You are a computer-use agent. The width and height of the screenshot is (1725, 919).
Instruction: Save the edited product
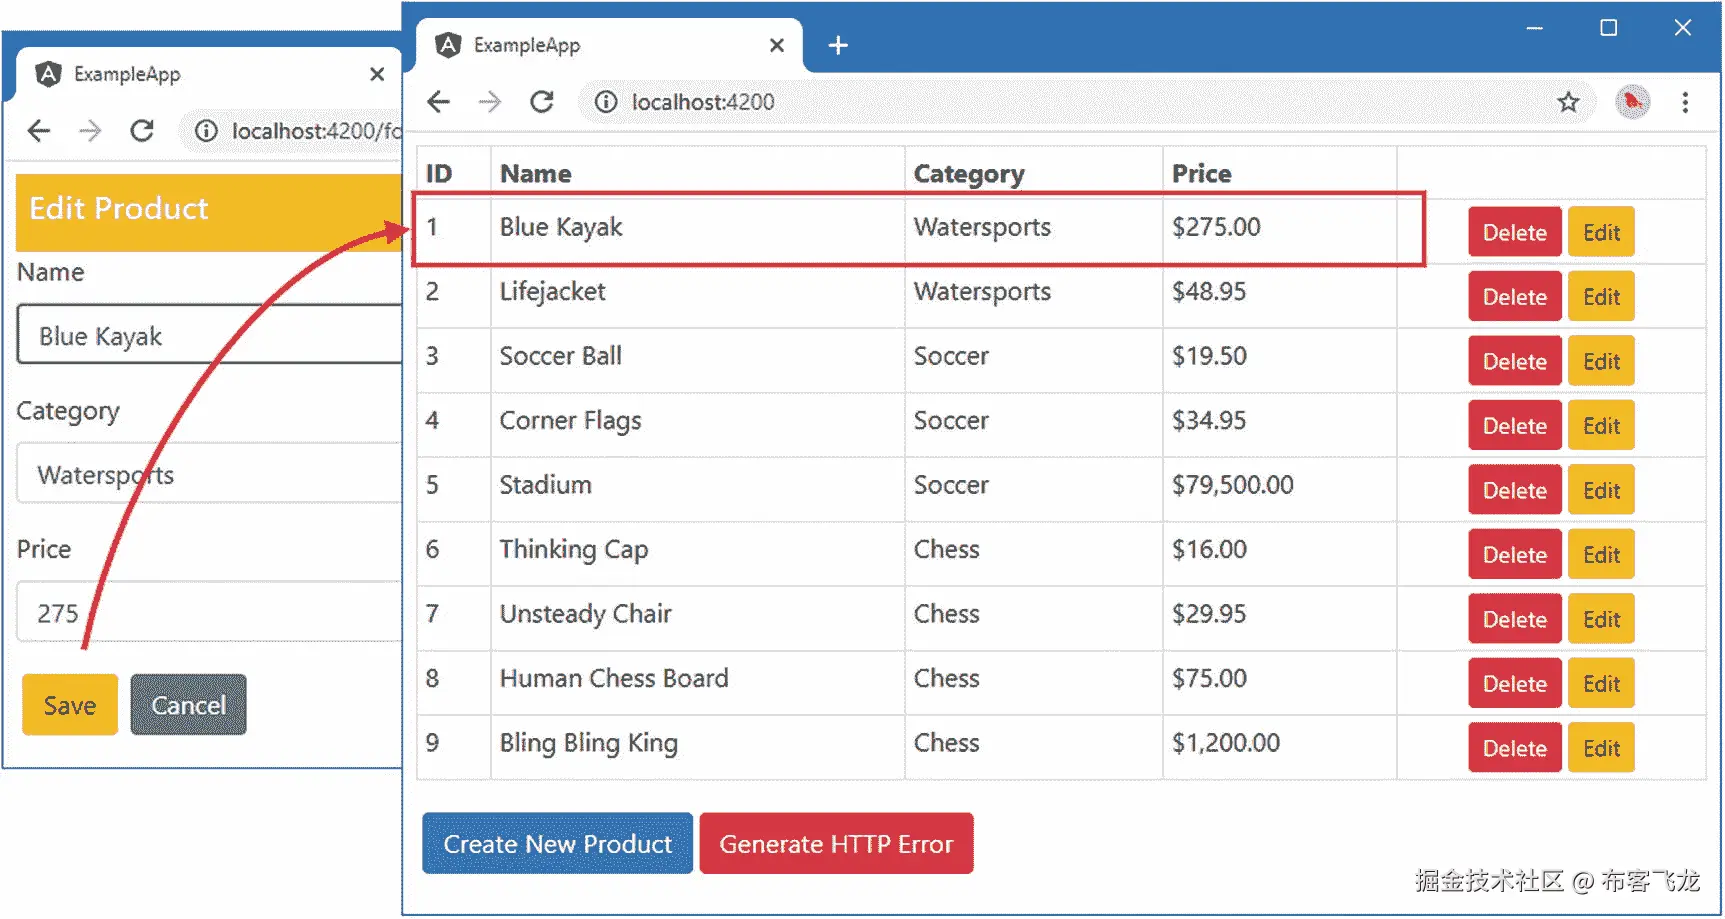tap(70, 705)
